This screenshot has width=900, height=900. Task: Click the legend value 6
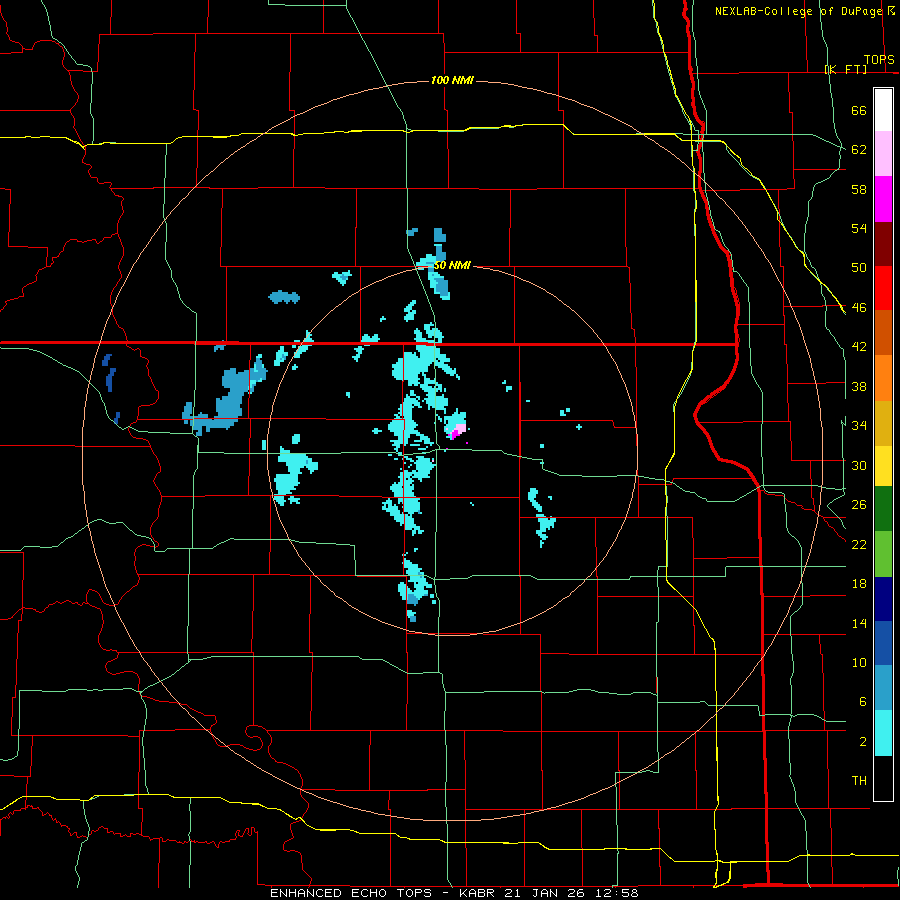point(862,702)
